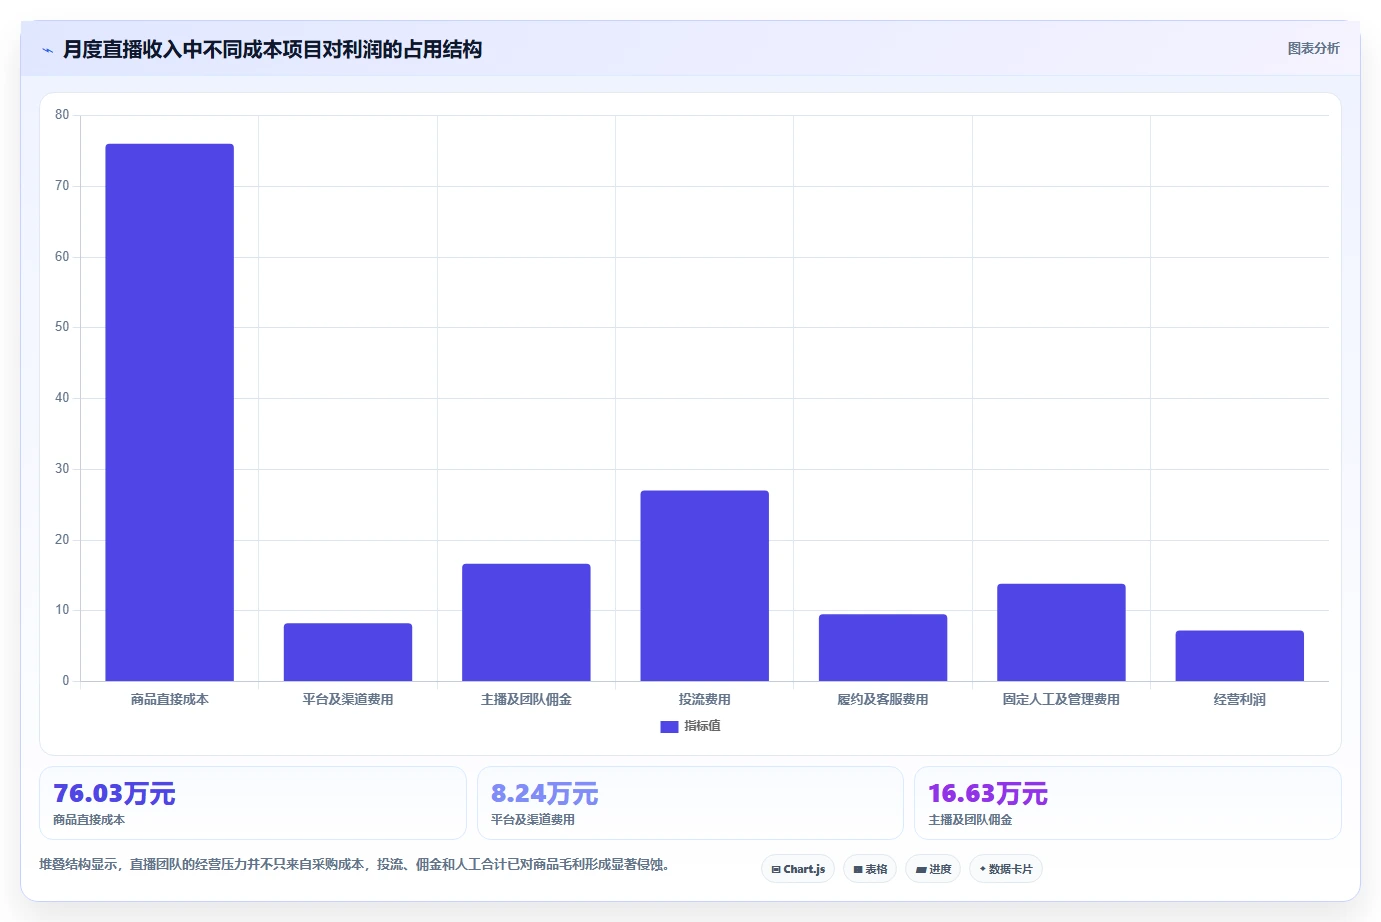Screen dimensions: 1381x922
Task: Click the x-axis label 平台及渠道费用
Action: tap(348, 700)
